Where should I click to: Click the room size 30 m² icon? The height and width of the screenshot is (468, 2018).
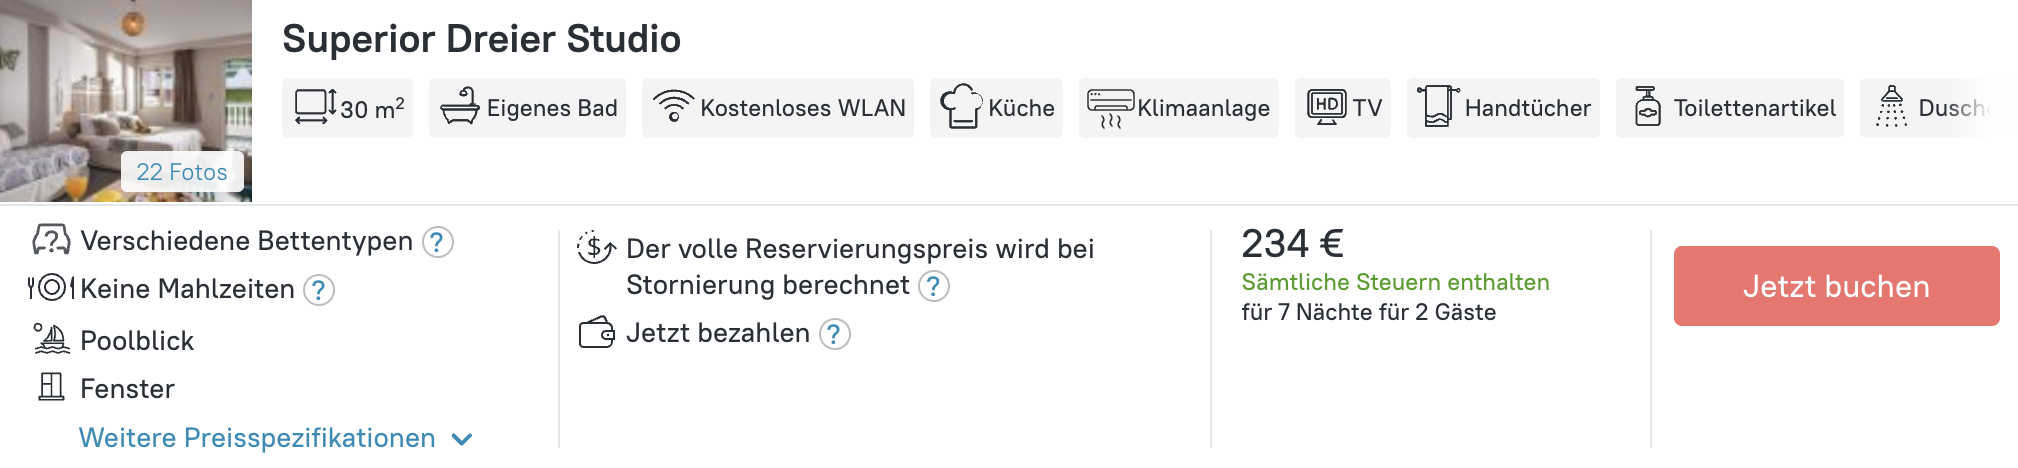316,107
